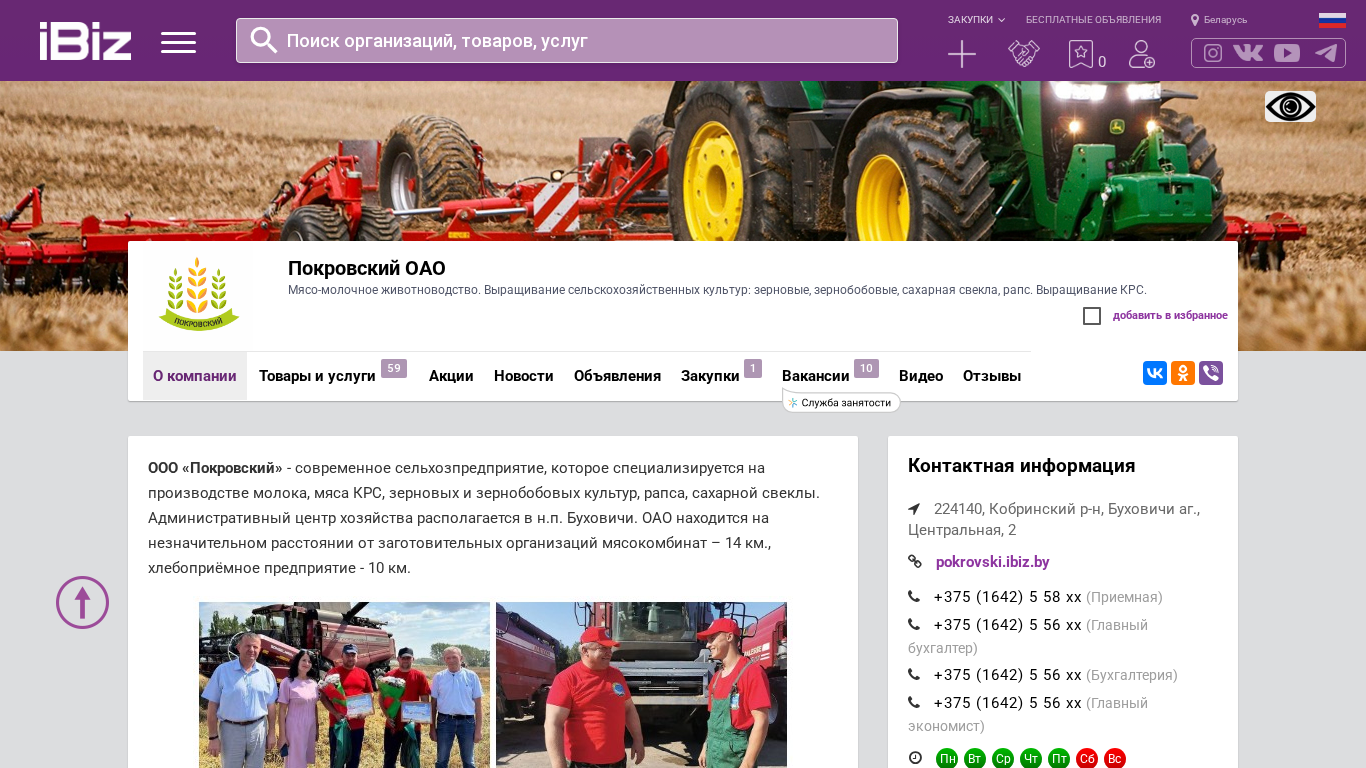Viewport: 1366px width, 768px height.
Task: Go to the Объявления tab
Action: (617, 376)
